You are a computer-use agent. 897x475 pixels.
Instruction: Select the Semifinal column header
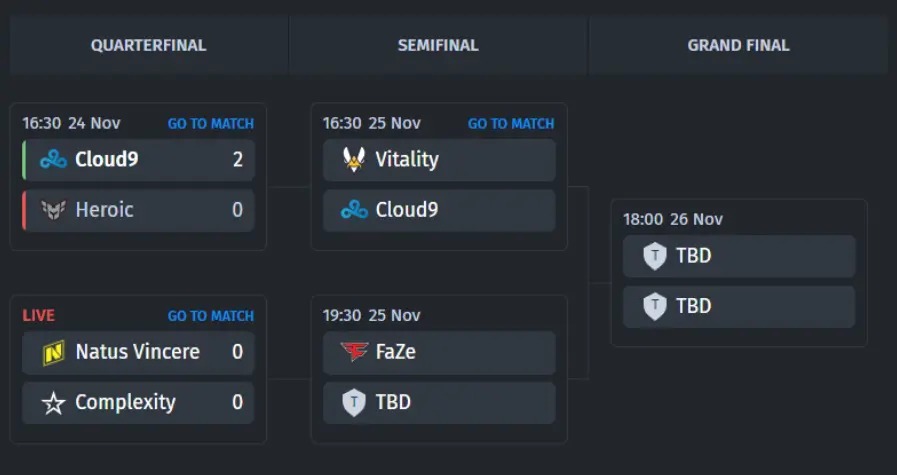[x=438, y=45]
